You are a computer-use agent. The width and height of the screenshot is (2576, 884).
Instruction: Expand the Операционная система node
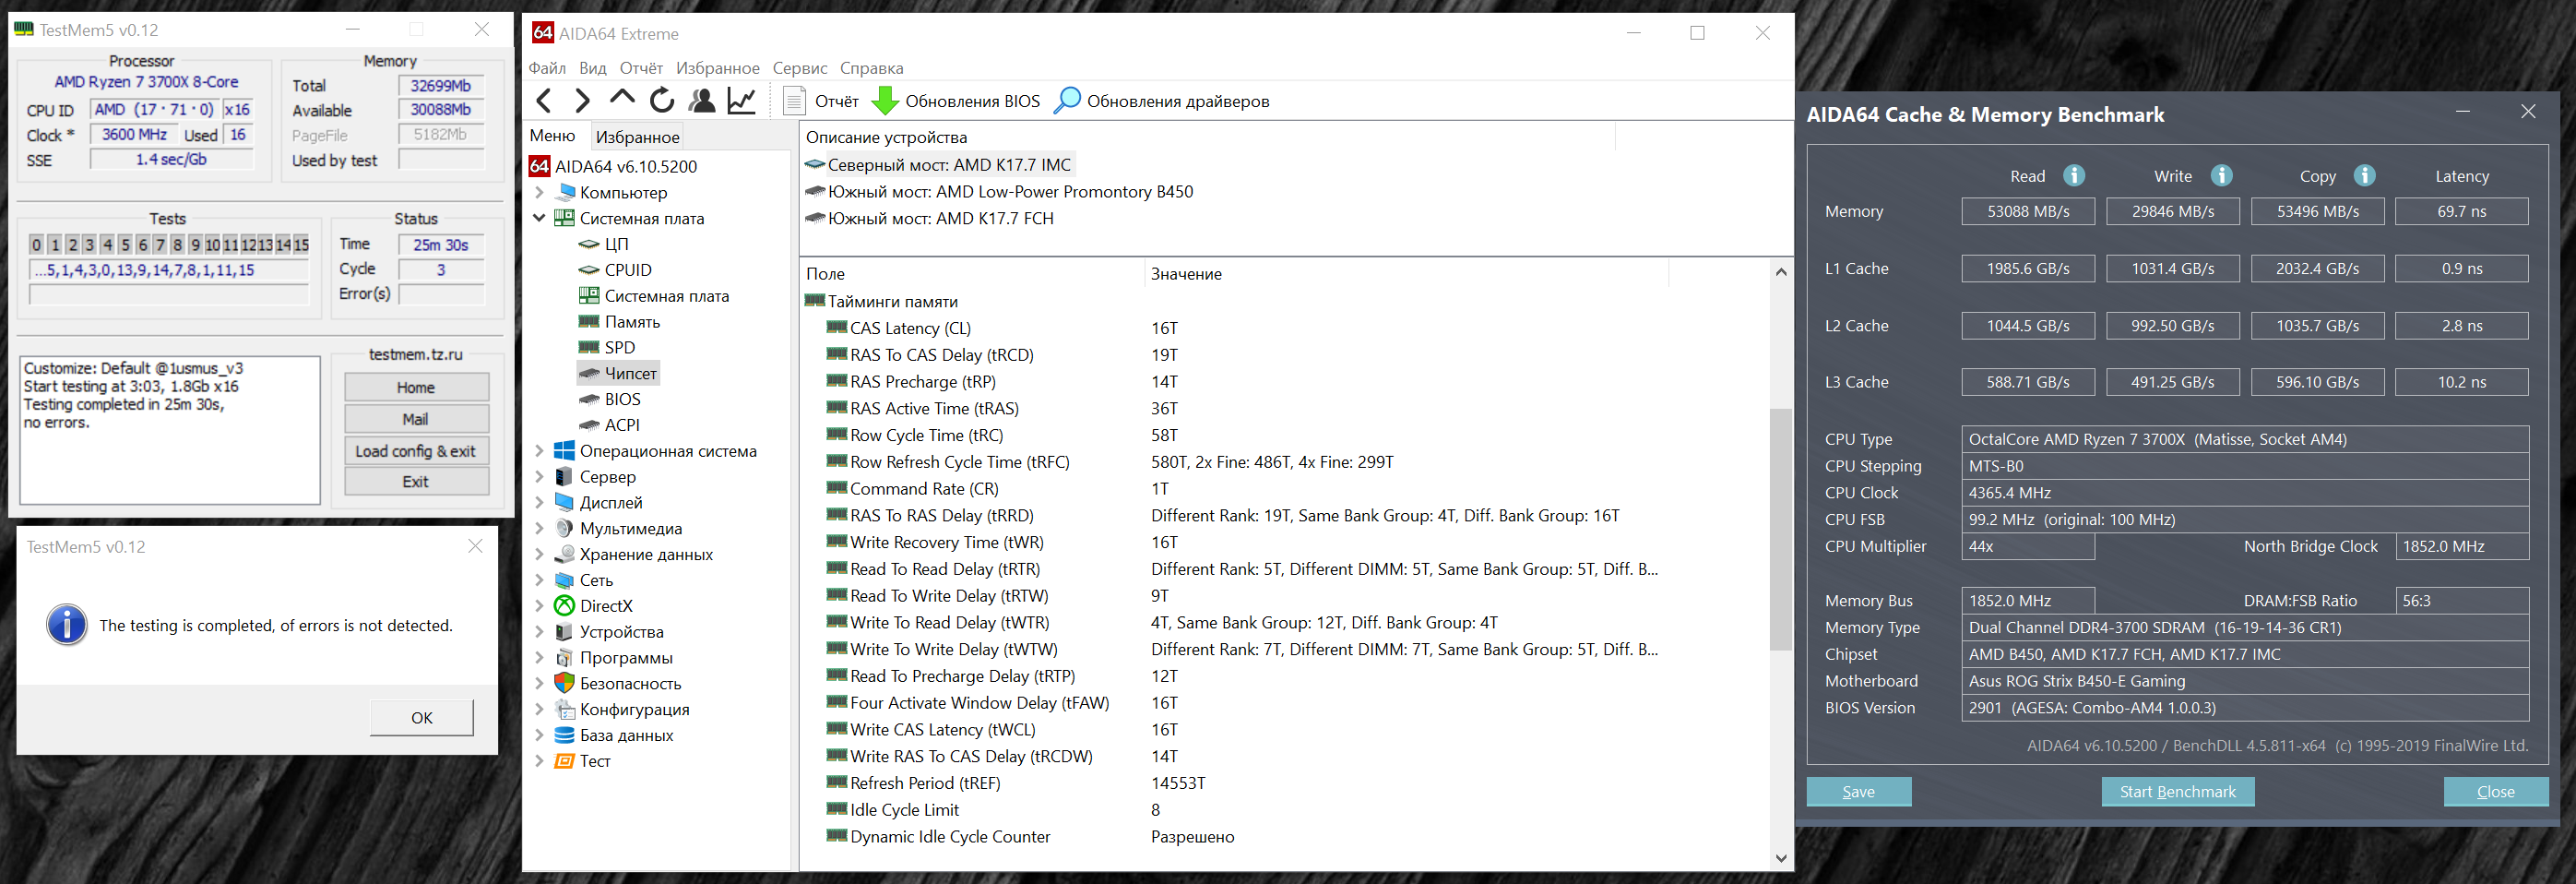click(x=539, y=451)
